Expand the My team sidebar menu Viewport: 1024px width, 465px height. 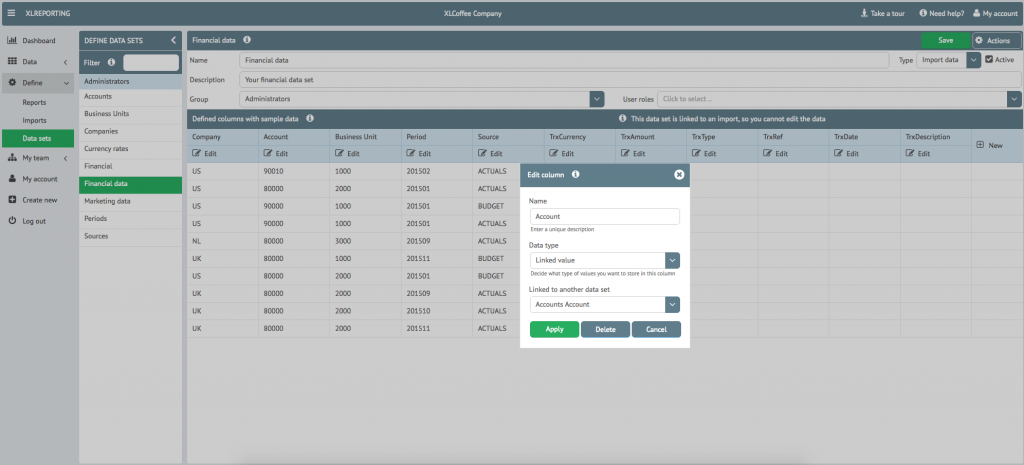tap(38, 158)
